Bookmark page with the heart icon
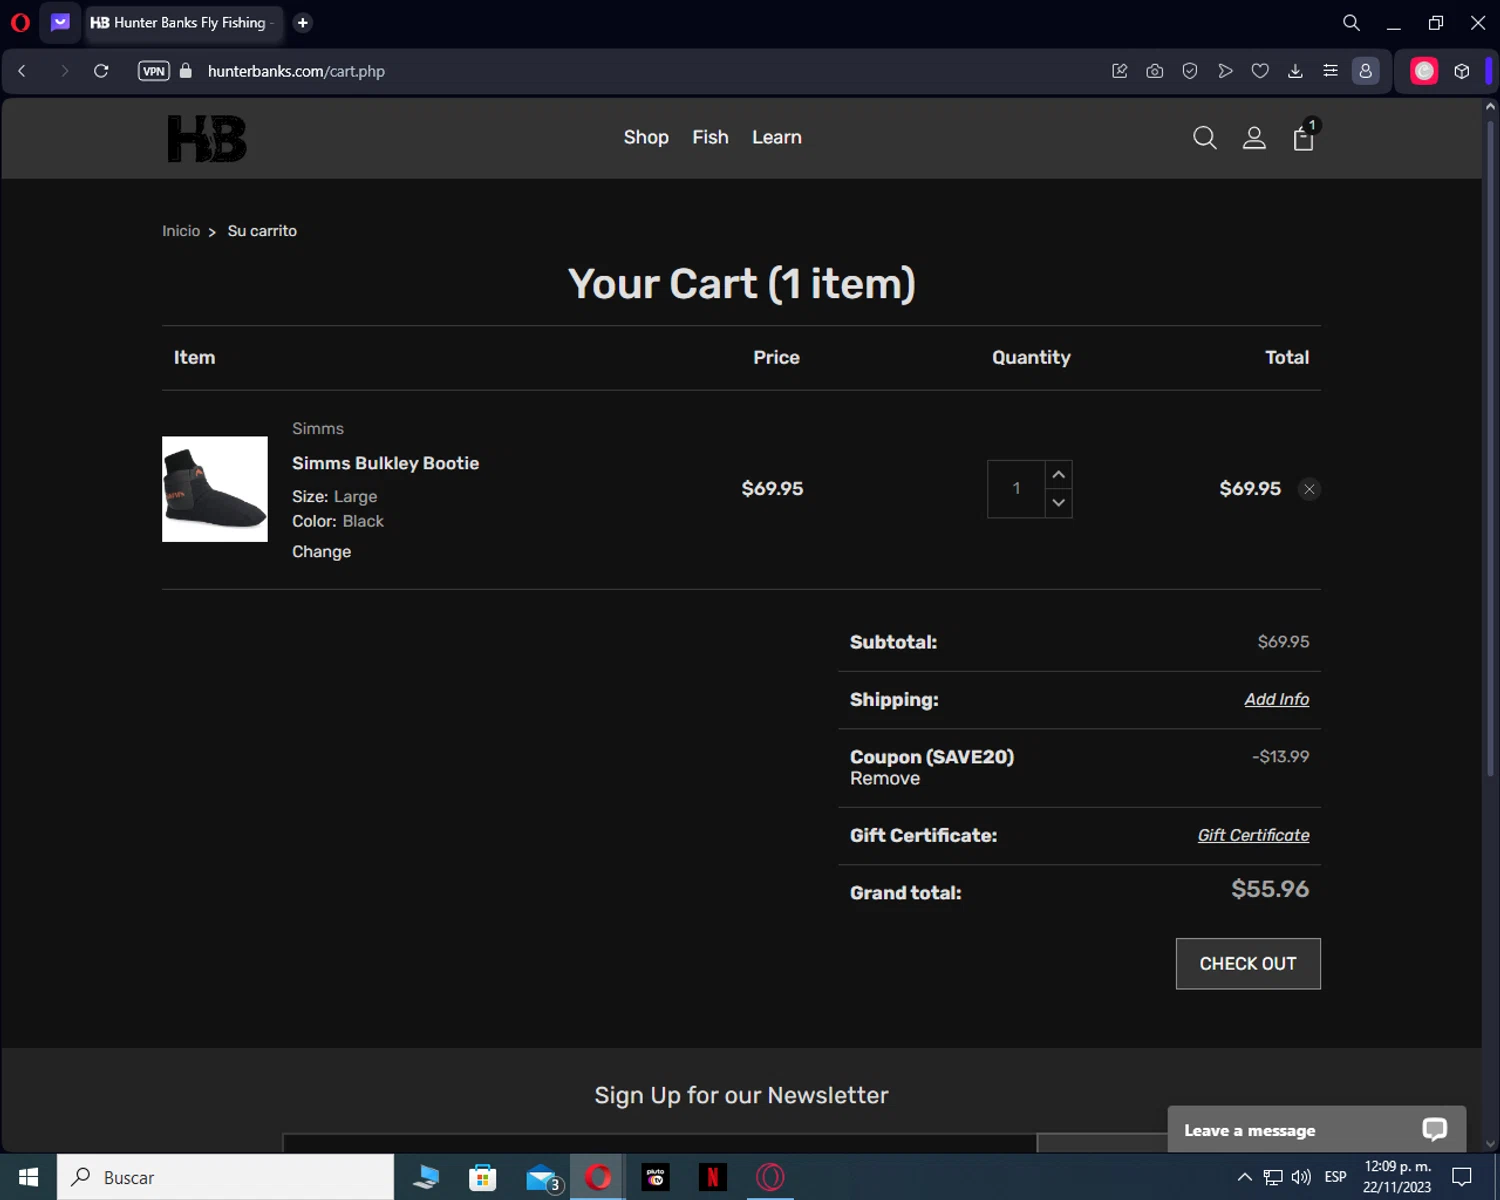Image resolution: width=1500 pixels, height=1200 pixels. (x=1260, y=71)
